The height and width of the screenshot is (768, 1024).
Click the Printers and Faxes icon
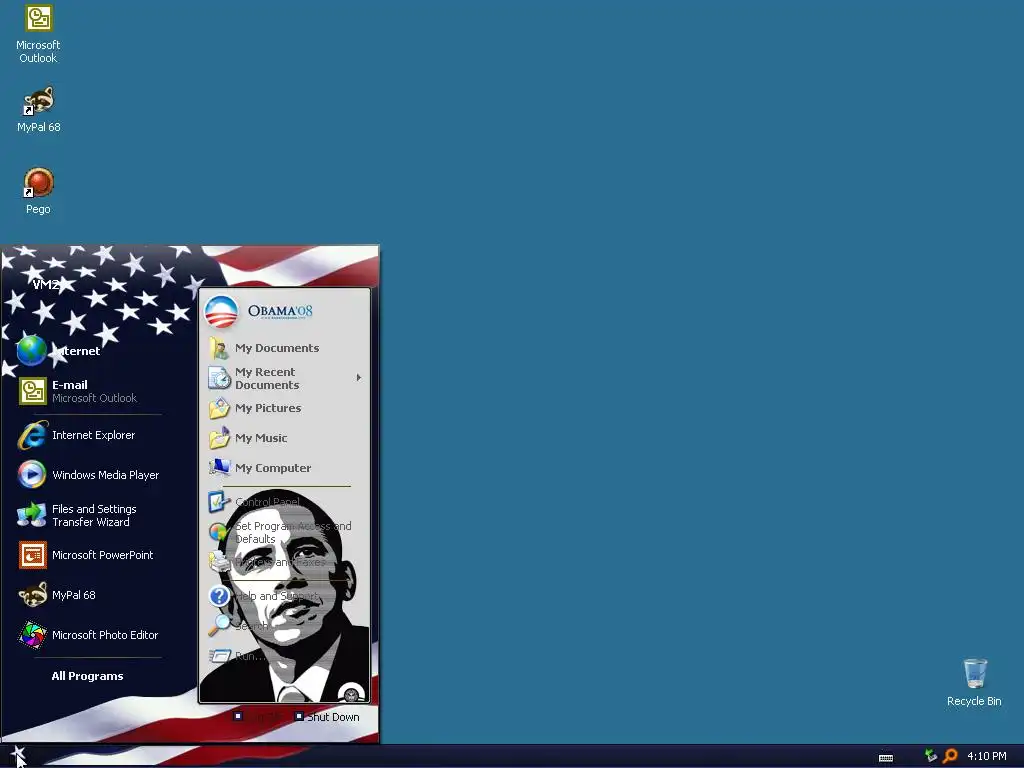pyautogui.click(x=219, y=562)
